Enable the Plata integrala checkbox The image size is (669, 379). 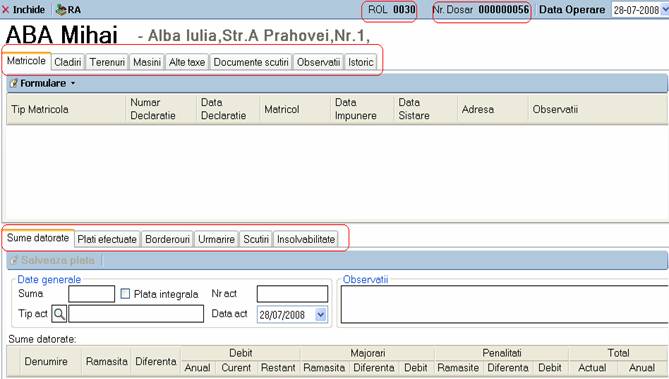point(125,294)
